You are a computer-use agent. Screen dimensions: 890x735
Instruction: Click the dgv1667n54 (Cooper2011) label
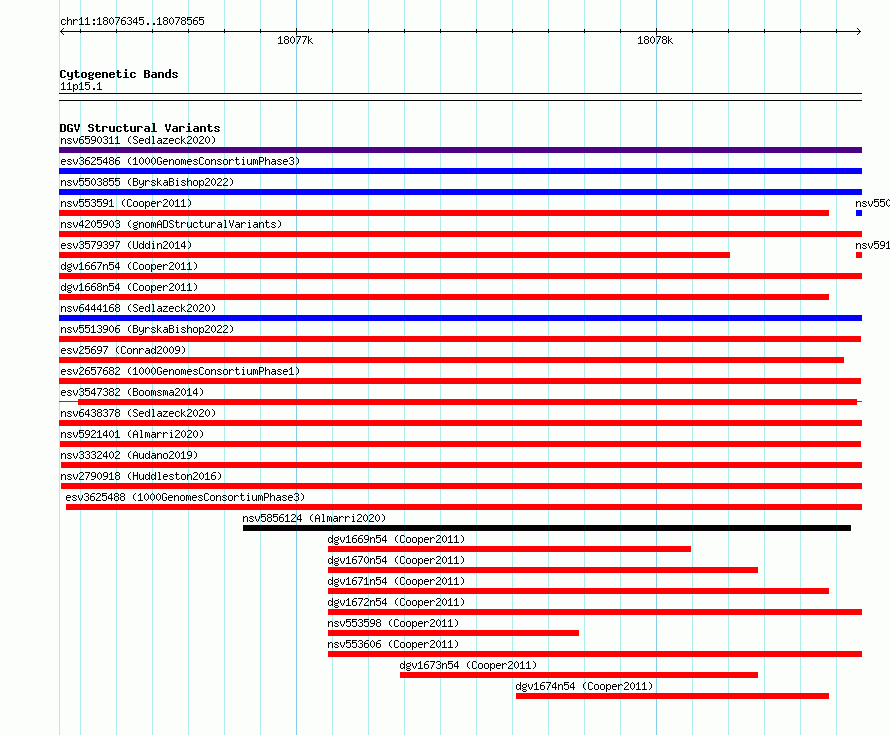pyautogui.click(x=129, y=266)
